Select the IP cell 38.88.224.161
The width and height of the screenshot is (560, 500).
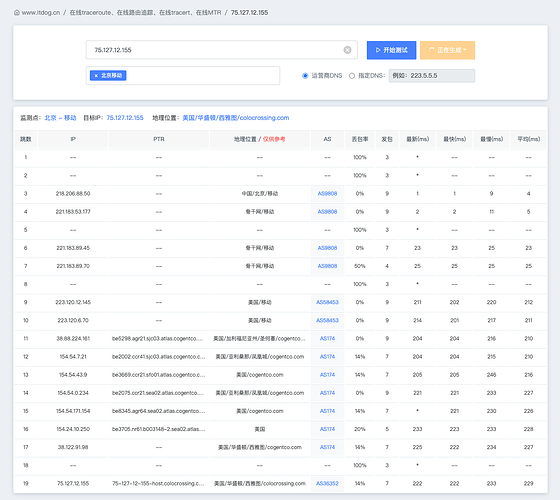tap(73, 339)
